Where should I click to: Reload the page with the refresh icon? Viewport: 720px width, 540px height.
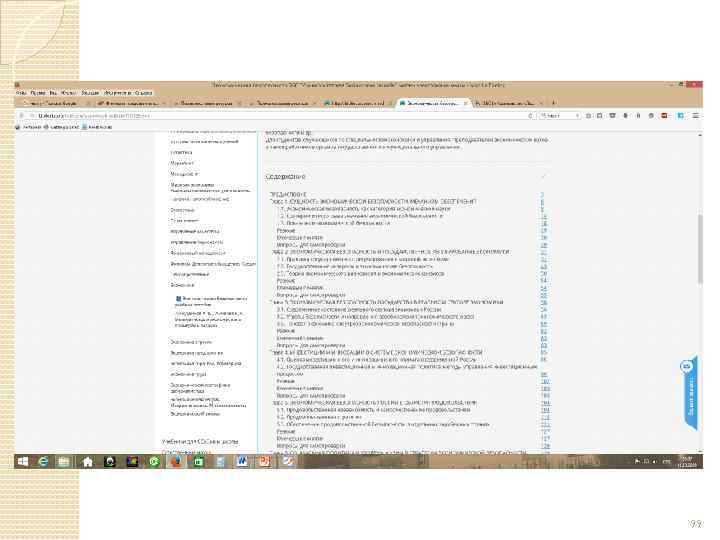530,116
